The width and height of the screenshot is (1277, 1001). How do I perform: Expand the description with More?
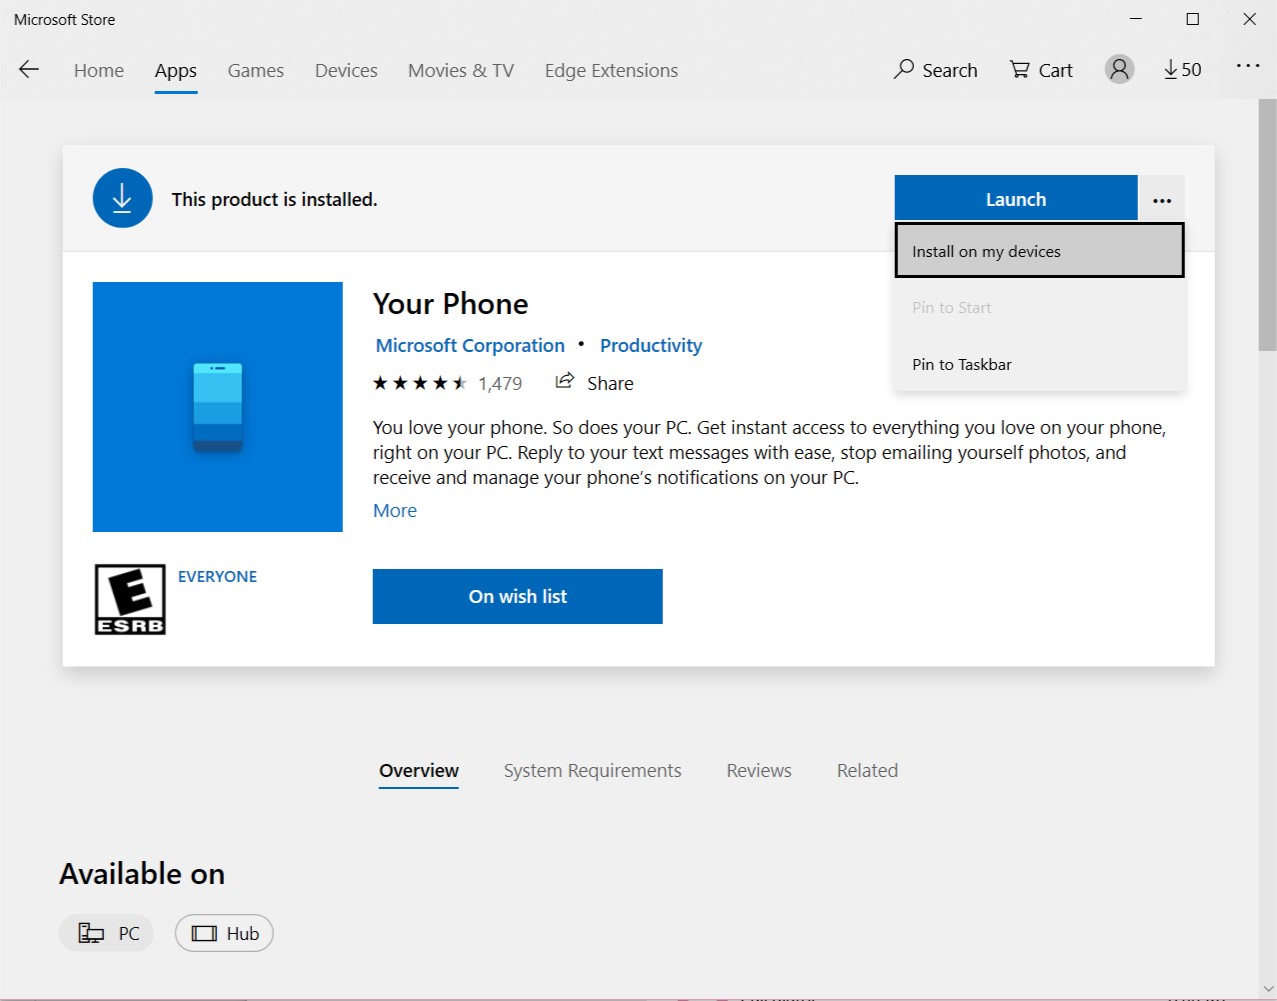point(395,510)
